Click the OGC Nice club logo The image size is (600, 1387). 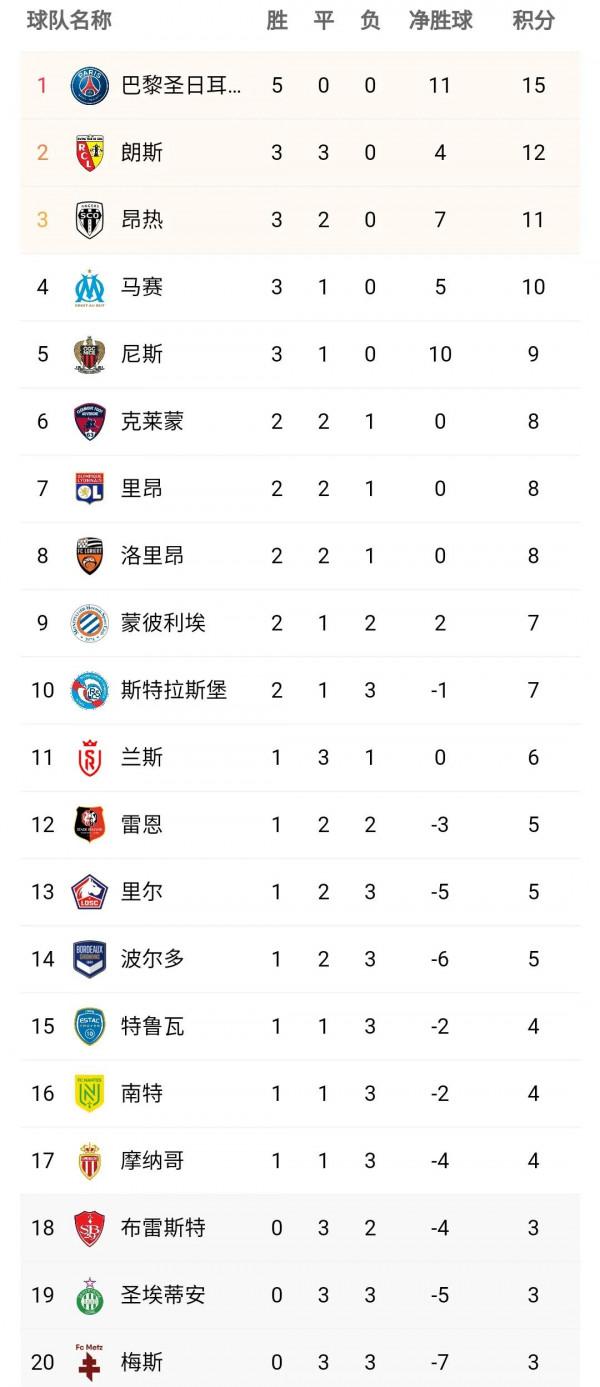click(90, 354)
